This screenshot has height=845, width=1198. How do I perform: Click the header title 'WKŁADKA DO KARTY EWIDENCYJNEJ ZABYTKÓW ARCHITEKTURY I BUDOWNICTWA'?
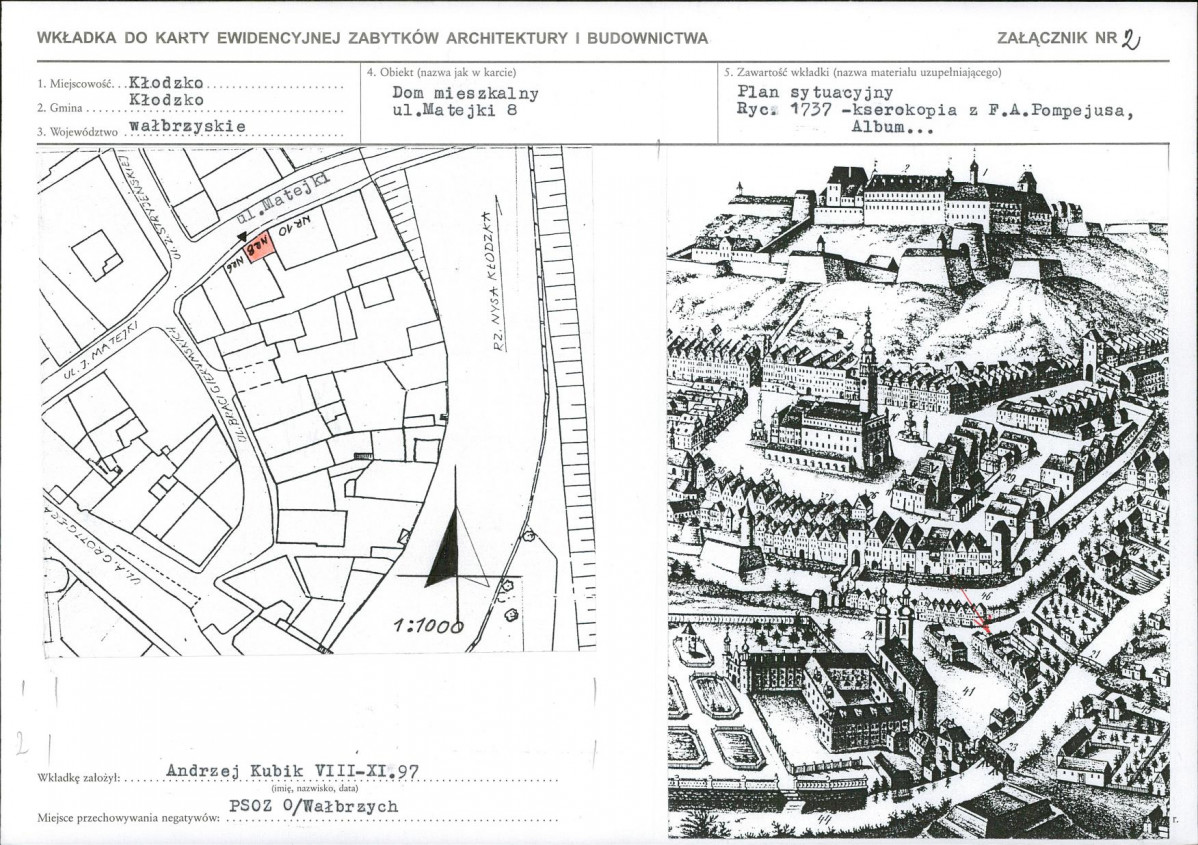[x=373, y=38]
